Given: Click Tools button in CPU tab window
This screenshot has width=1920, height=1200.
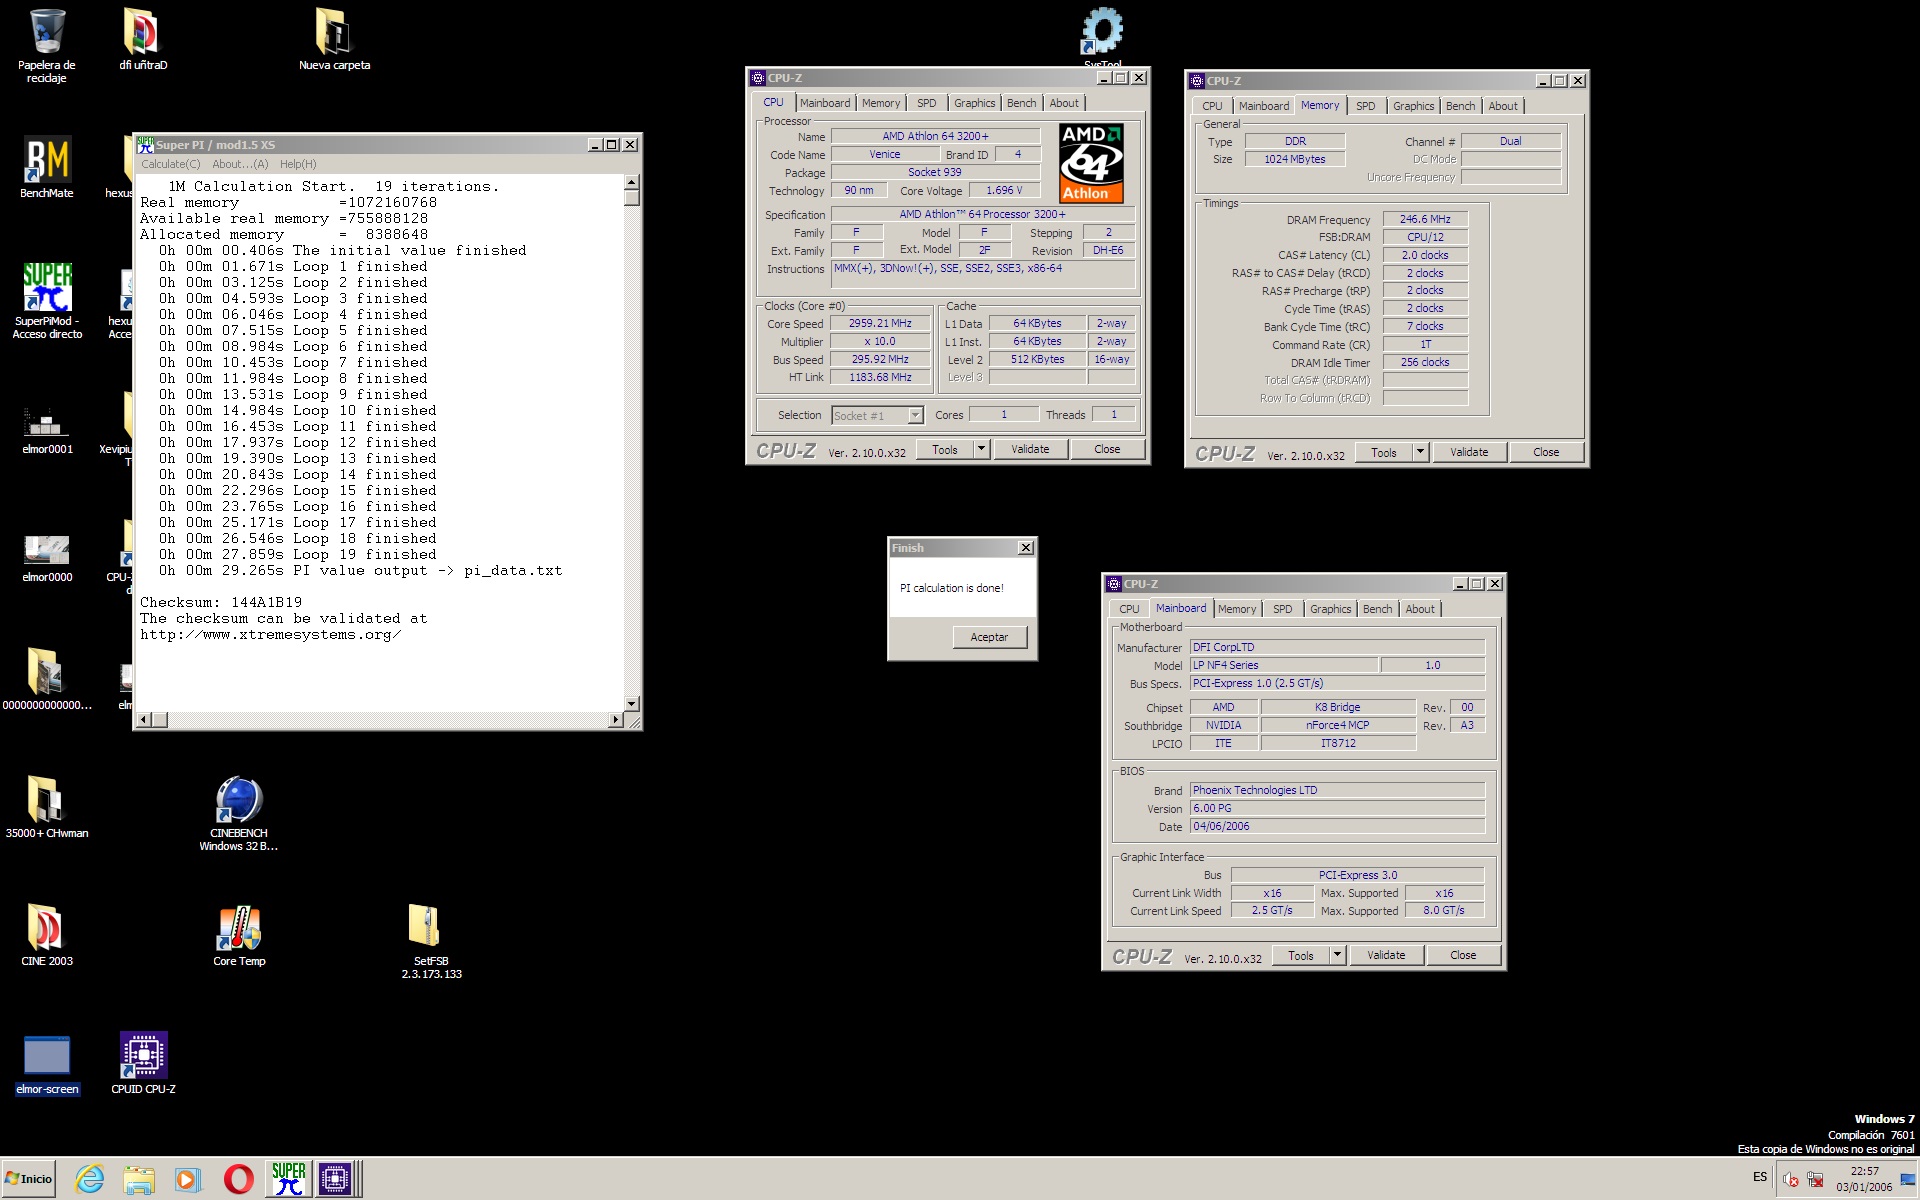Looking at the screenshot, I should point(945,449).
